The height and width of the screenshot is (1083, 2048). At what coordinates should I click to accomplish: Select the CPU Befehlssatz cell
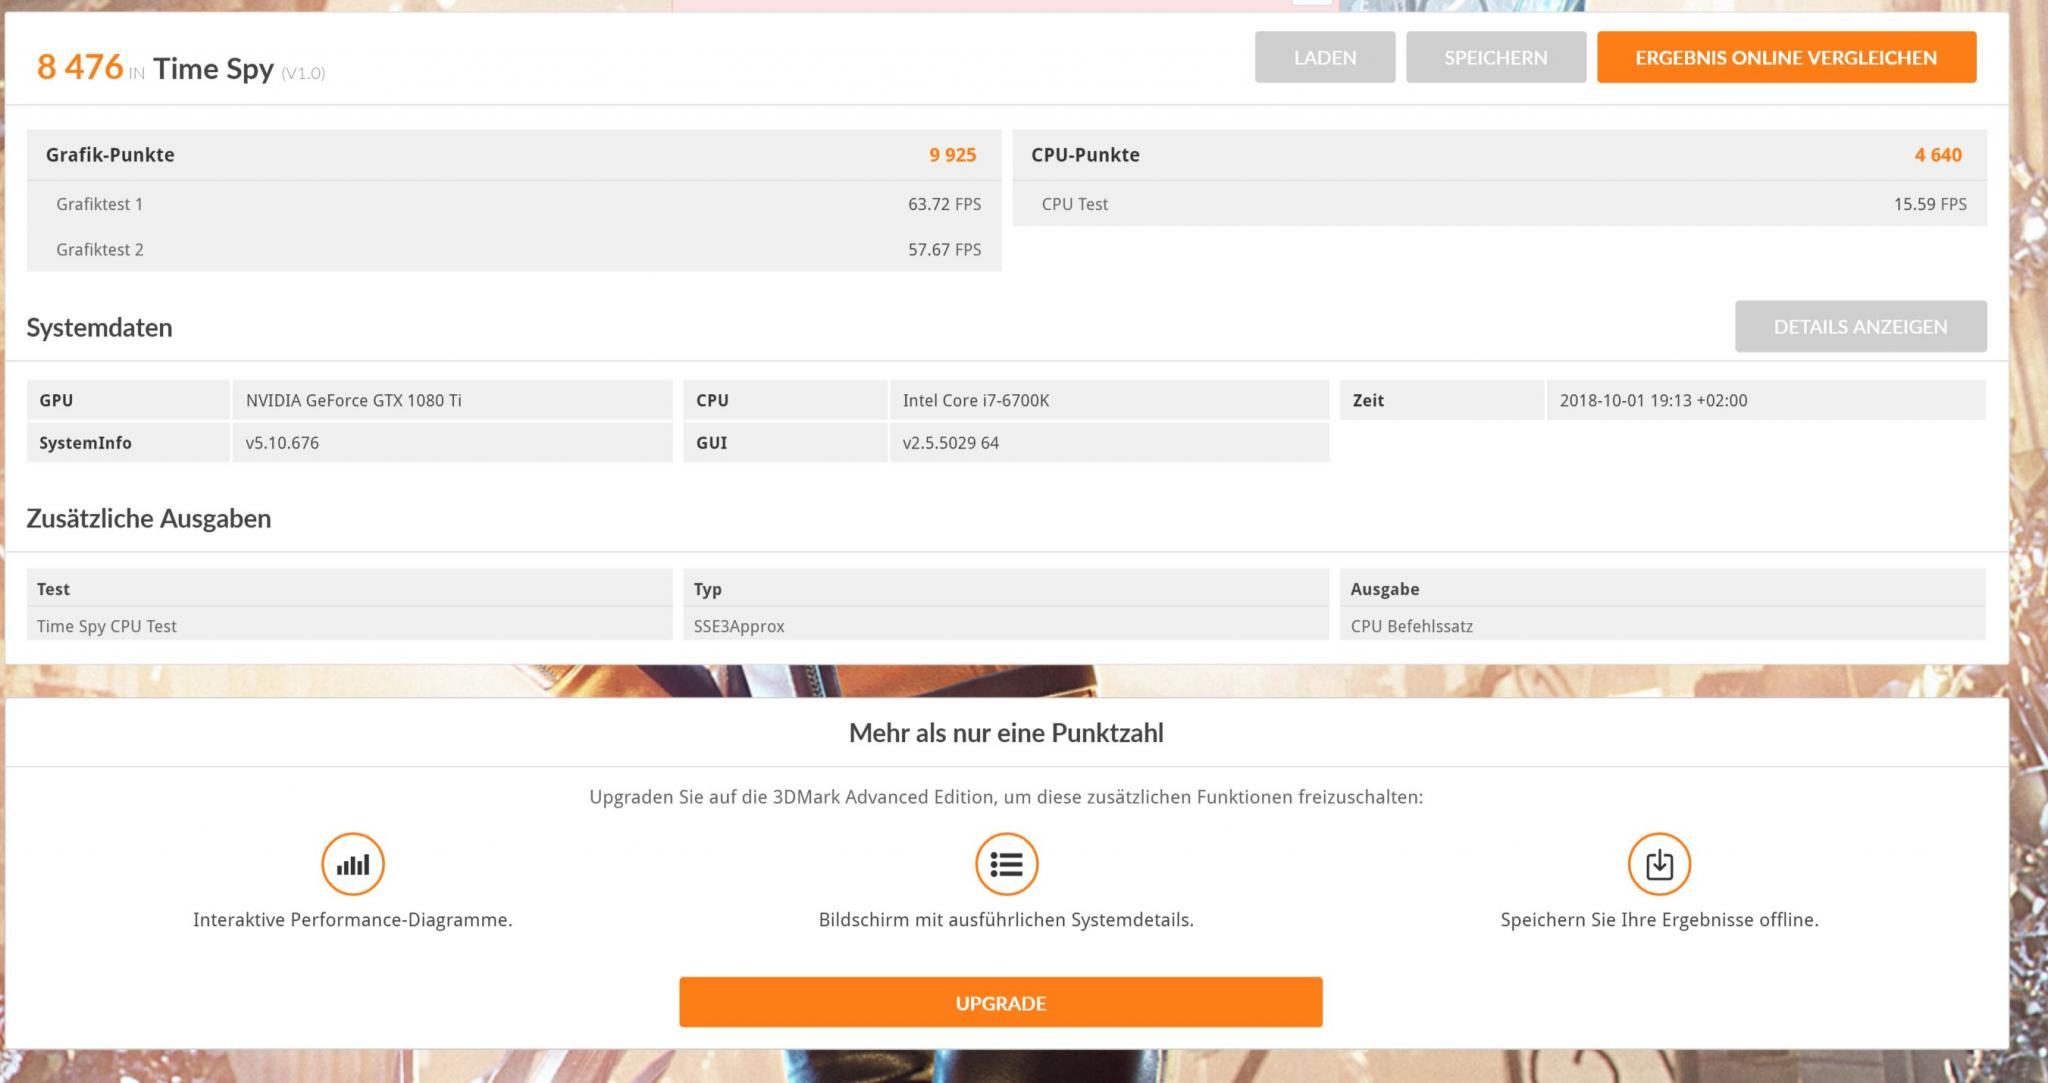pos(1662,626)
